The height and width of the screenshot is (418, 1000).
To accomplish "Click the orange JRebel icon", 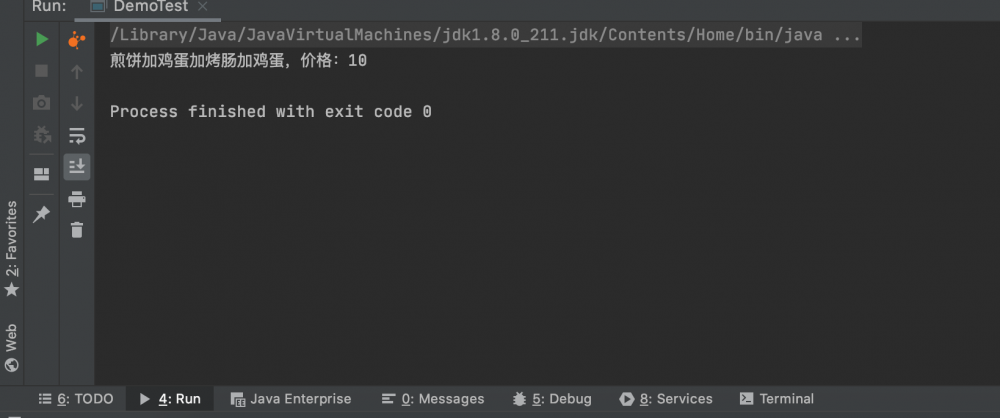I will pos(77,40).
